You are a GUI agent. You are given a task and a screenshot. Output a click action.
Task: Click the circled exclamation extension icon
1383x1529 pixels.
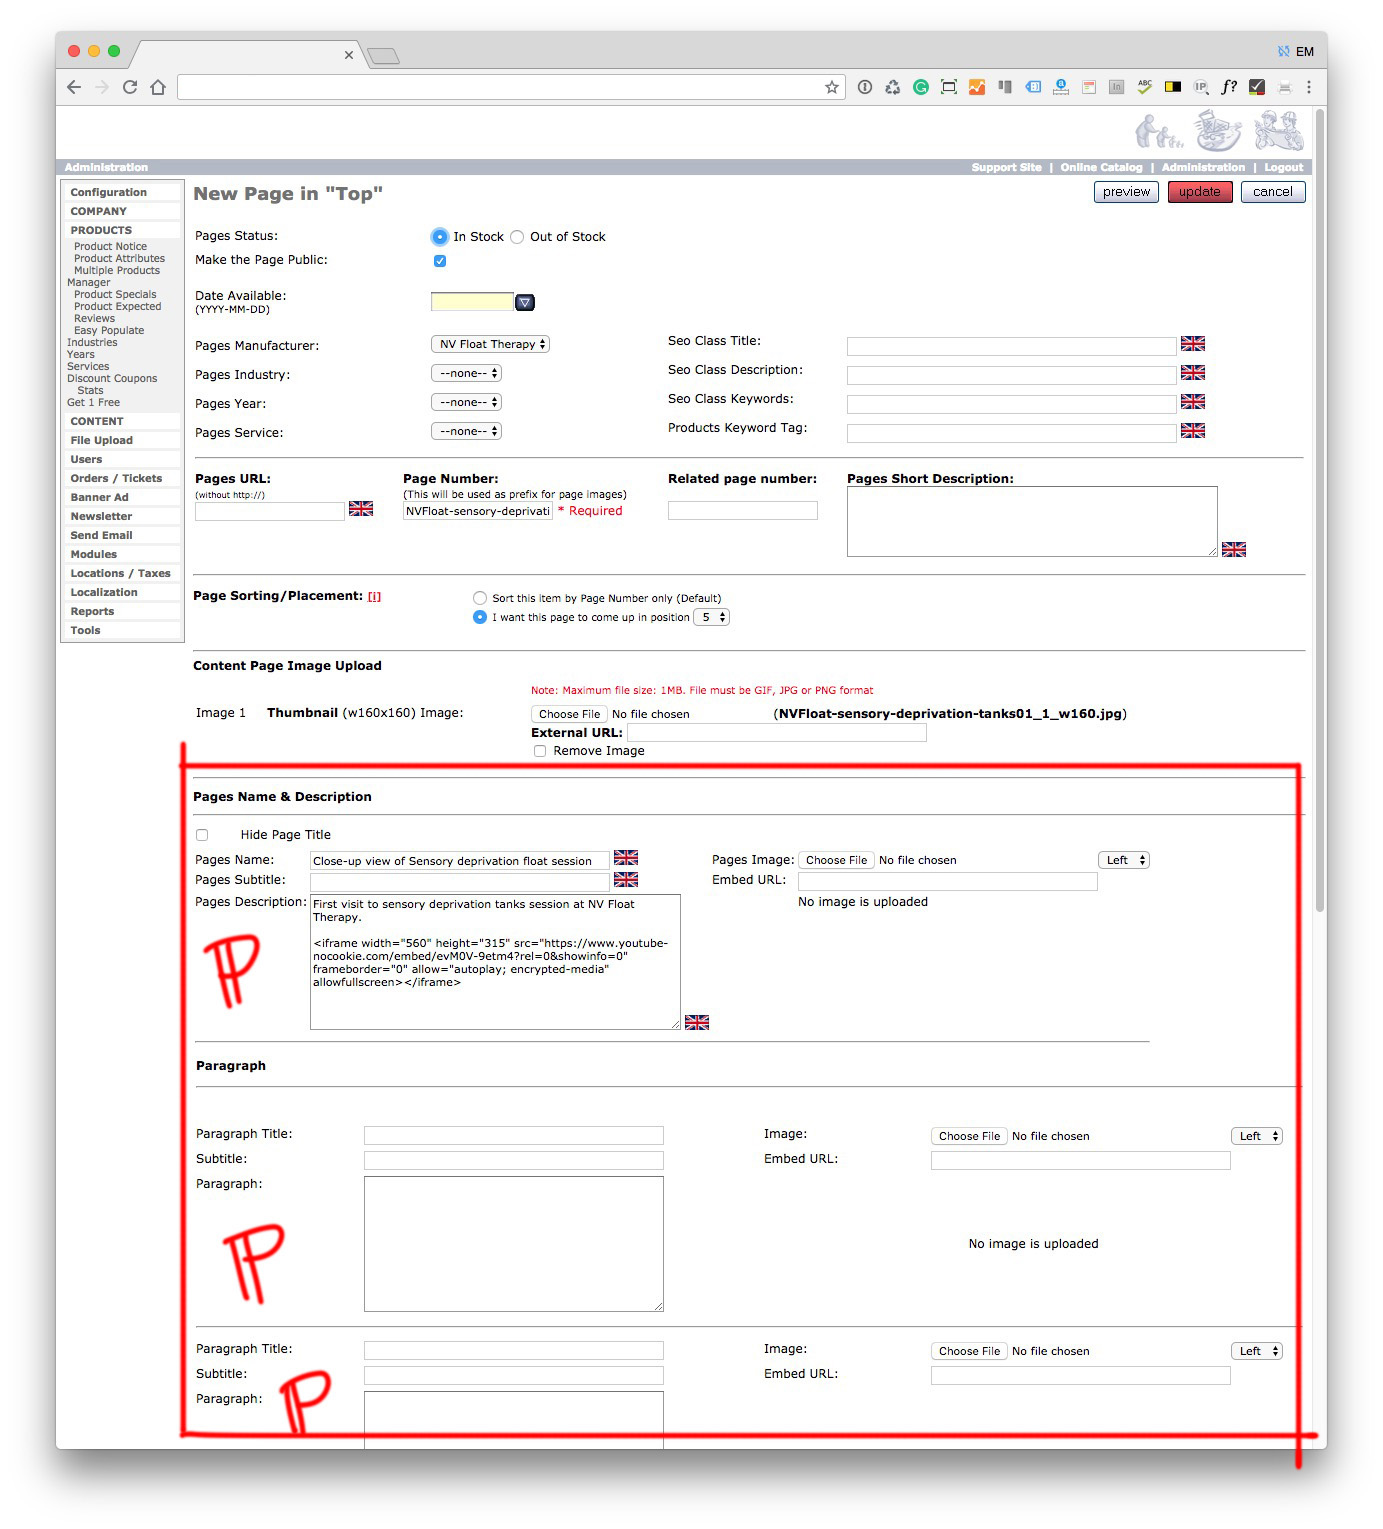pos(865,87)
